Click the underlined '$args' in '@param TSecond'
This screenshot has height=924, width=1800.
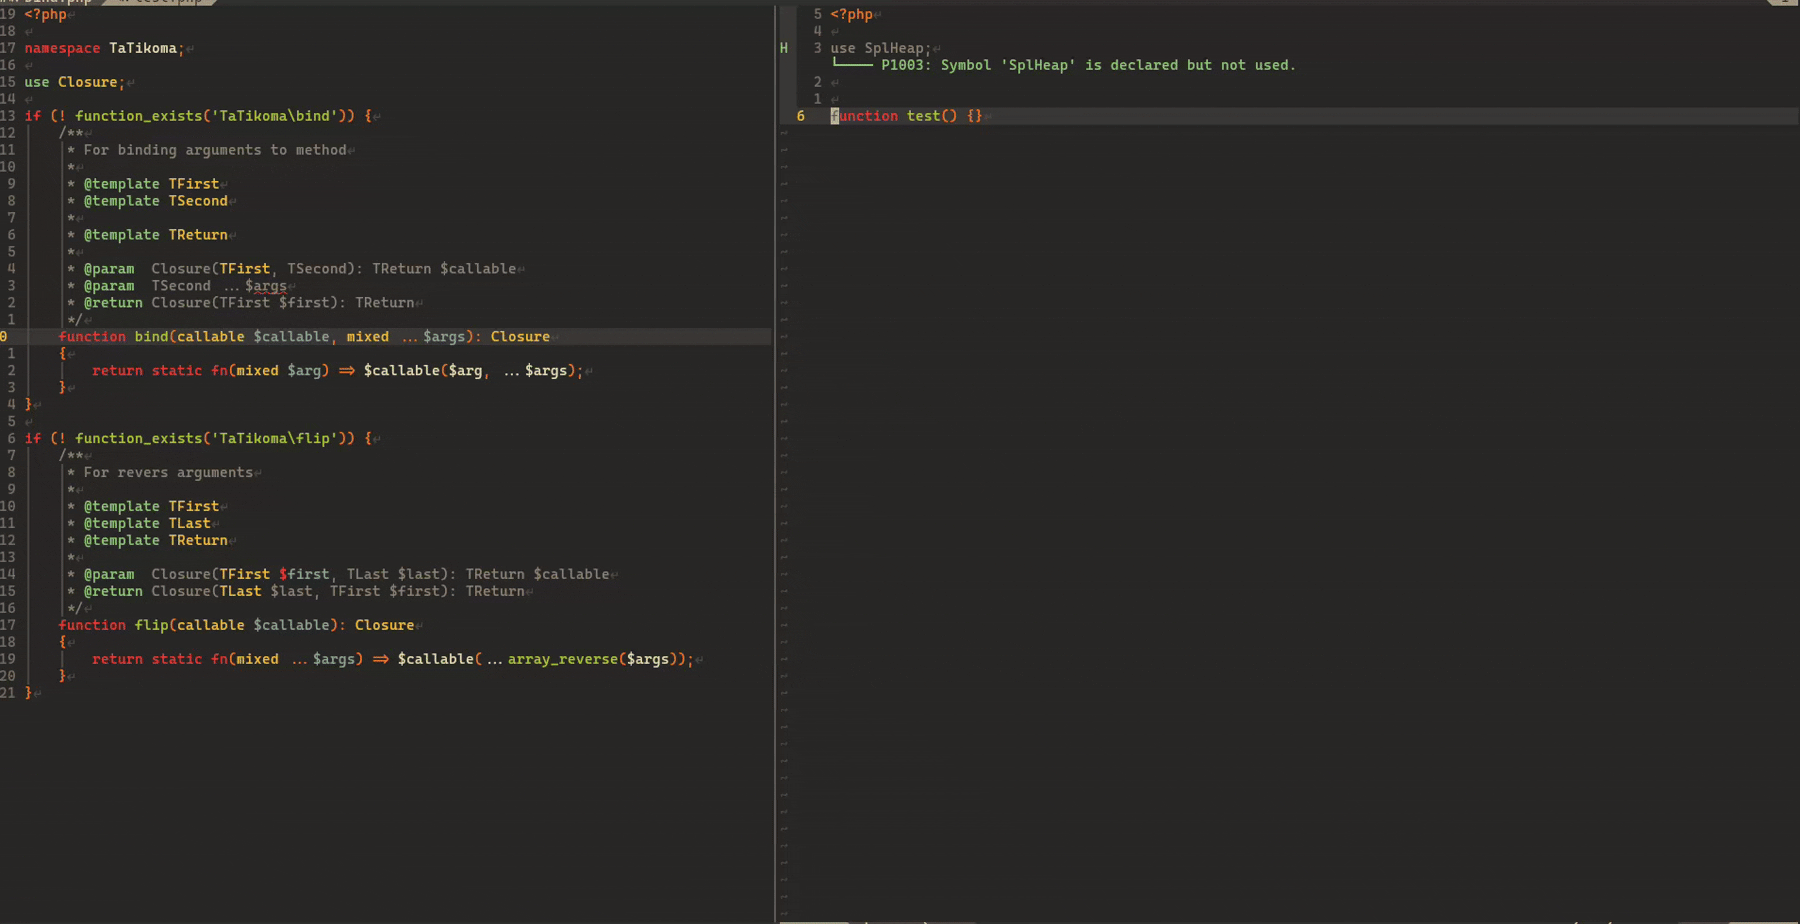tap(266, 286)
